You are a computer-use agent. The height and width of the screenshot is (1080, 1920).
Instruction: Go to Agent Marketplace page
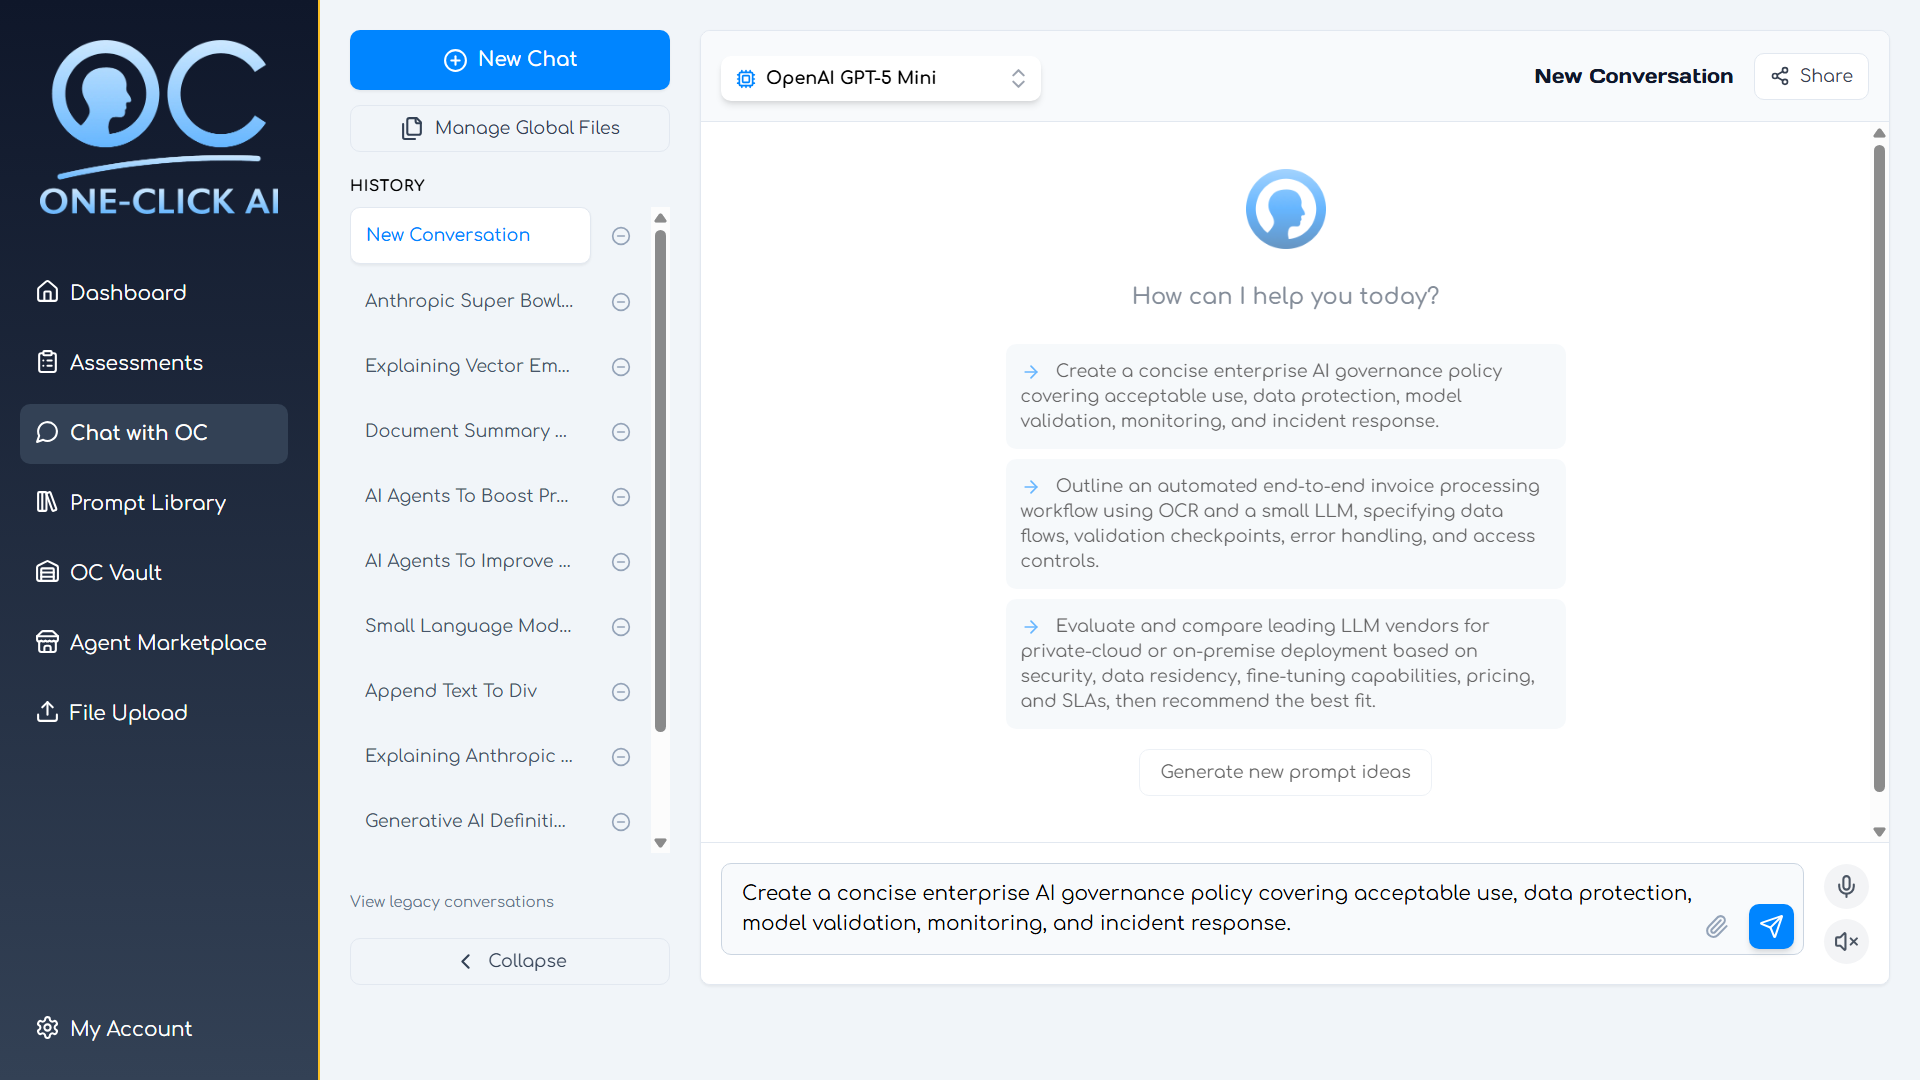(168, 642)
